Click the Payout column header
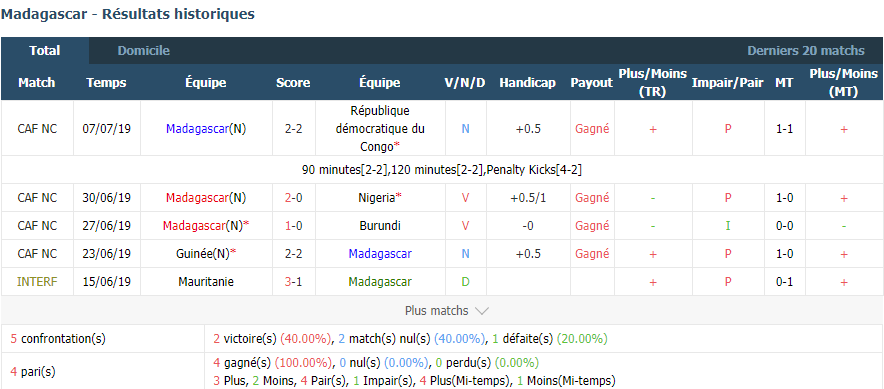The height and width of the screenshot is (389, 884). (x=591, y=83)
